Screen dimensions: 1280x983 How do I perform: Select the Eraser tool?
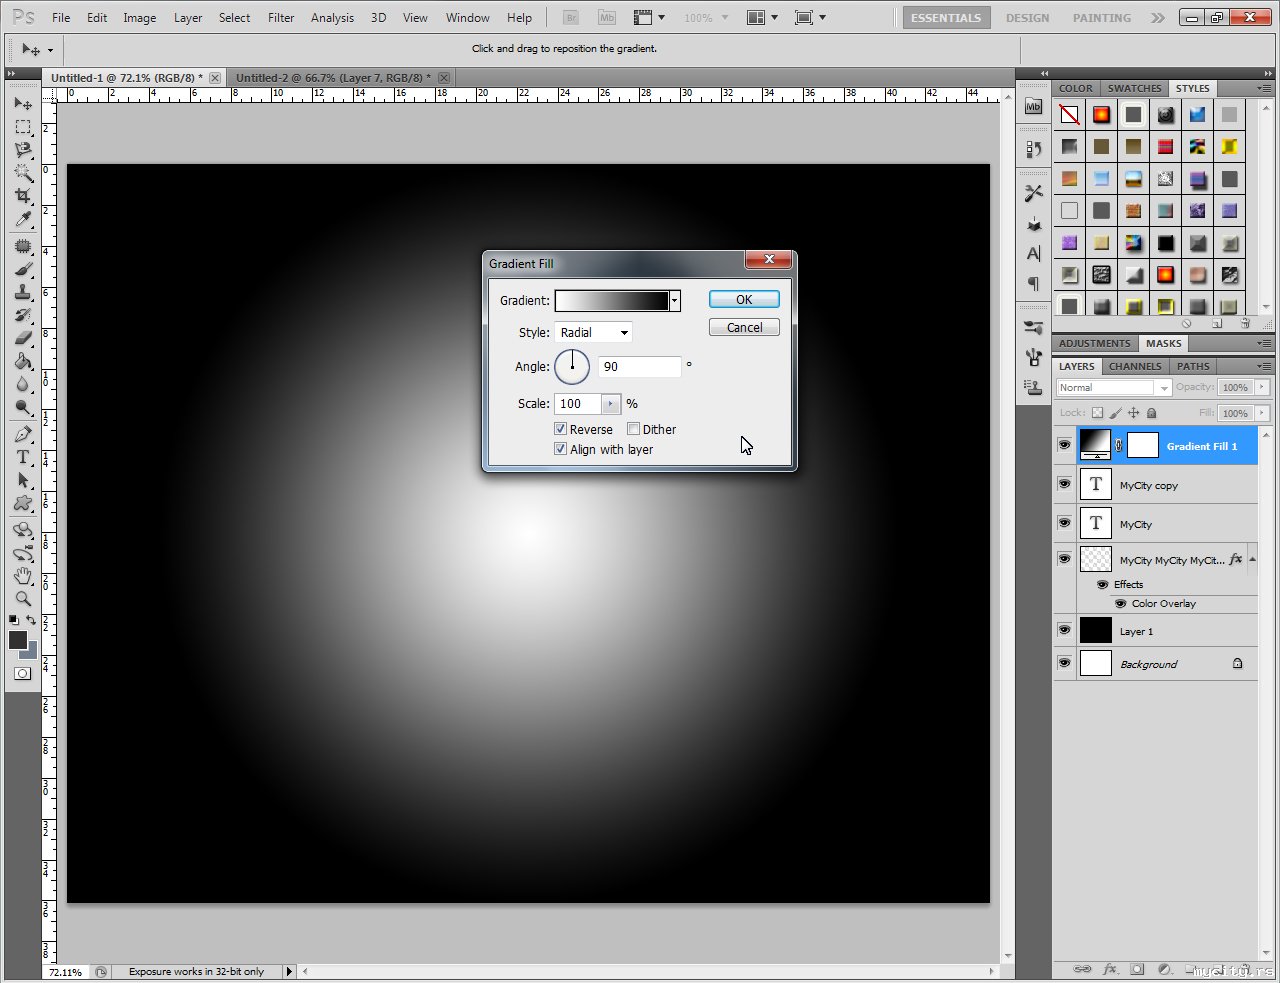tap(23, 338)
